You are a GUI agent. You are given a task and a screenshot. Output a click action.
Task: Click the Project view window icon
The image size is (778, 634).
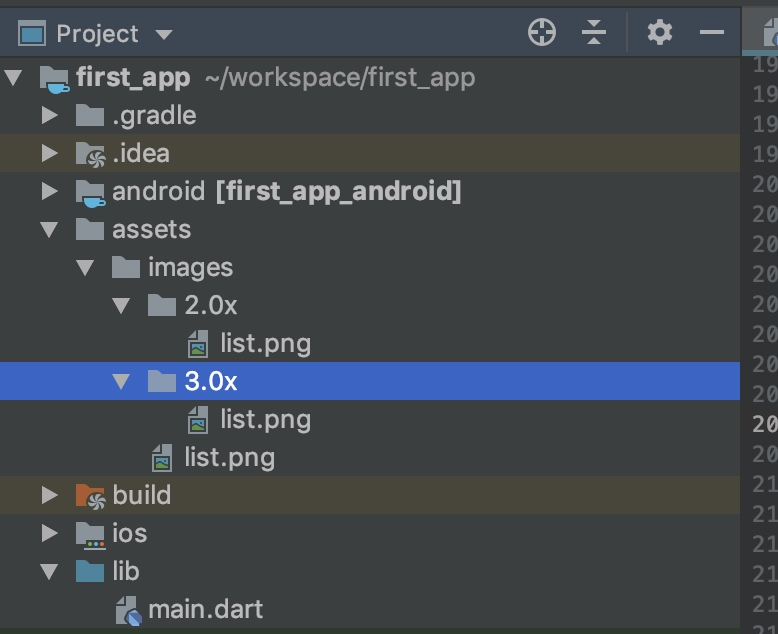point(32,33)
